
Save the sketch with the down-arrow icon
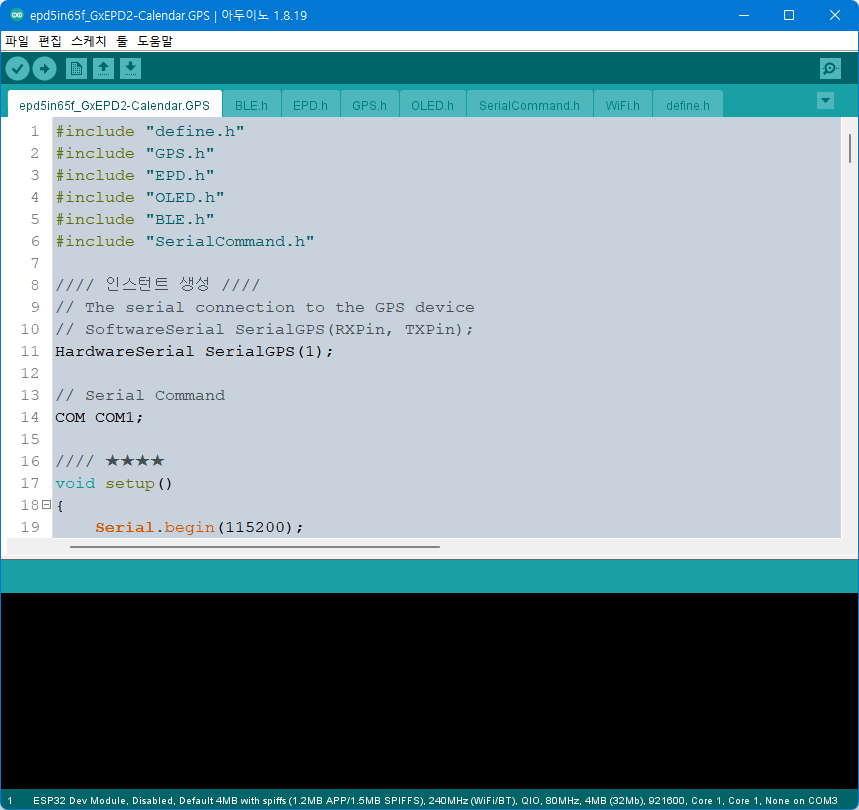pyautogui.click(x=130, y=68)
